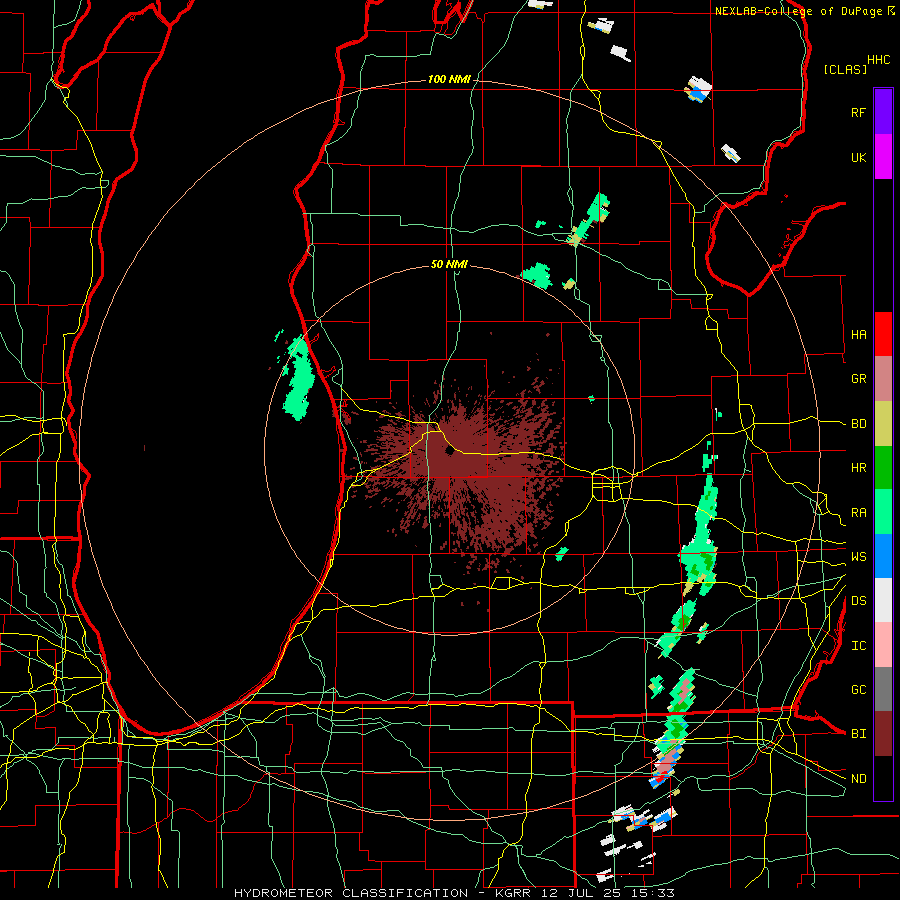Click the 'DS' legend label
Image resolution: width=900 pixels, height=900 pixels.
(858, 601)
